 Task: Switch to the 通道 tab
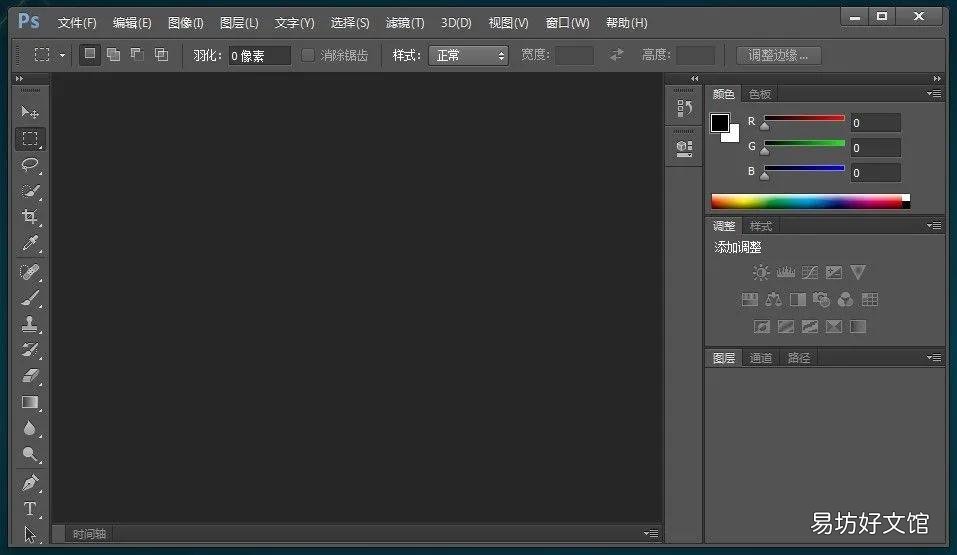[x=760, y=358]
